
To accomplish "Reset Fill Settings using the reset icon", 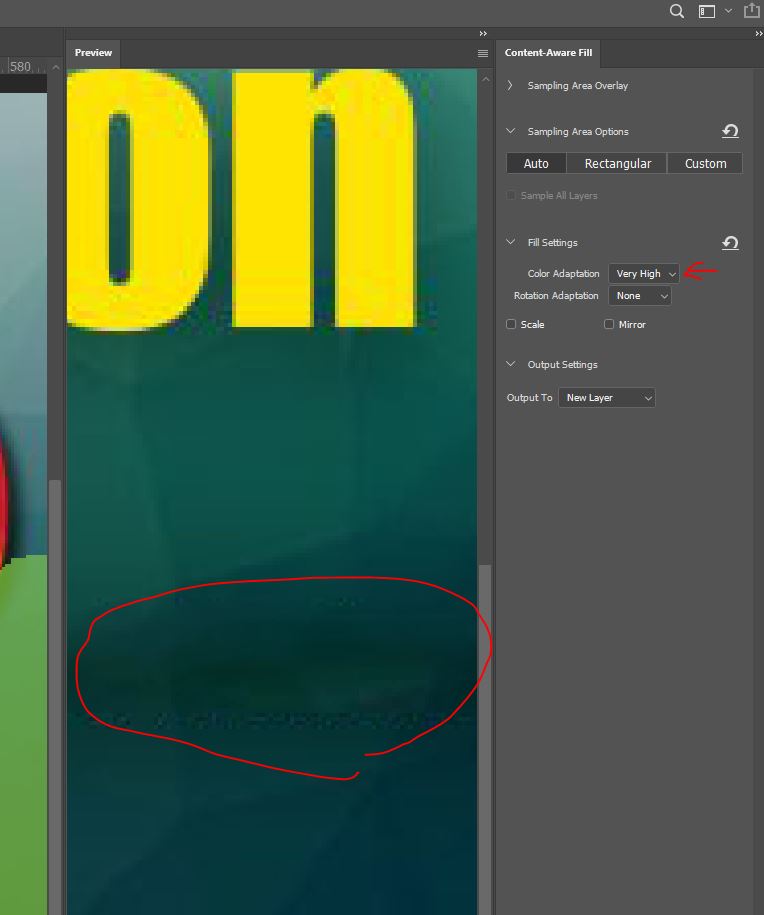I will [730, 243].
